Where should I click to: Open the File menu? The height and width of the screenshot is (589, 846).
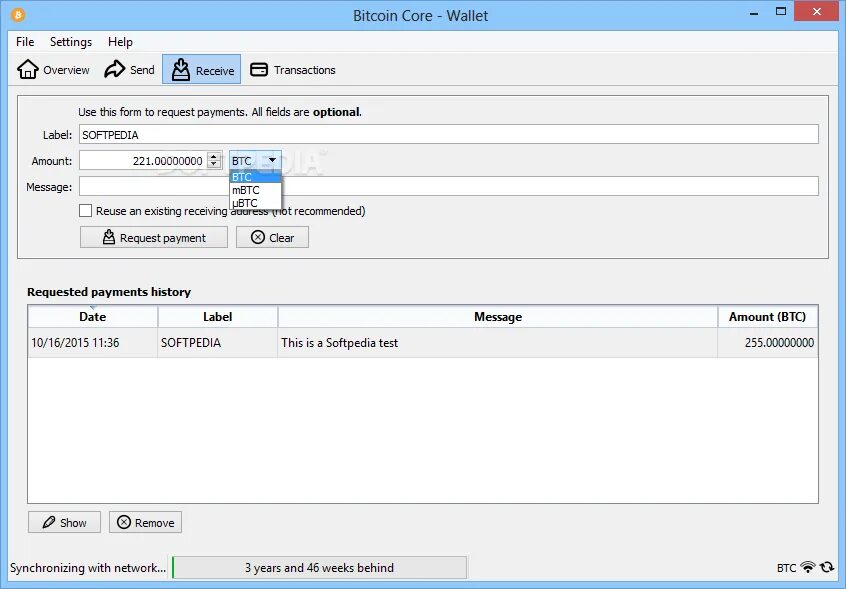[x=25, y=42]
